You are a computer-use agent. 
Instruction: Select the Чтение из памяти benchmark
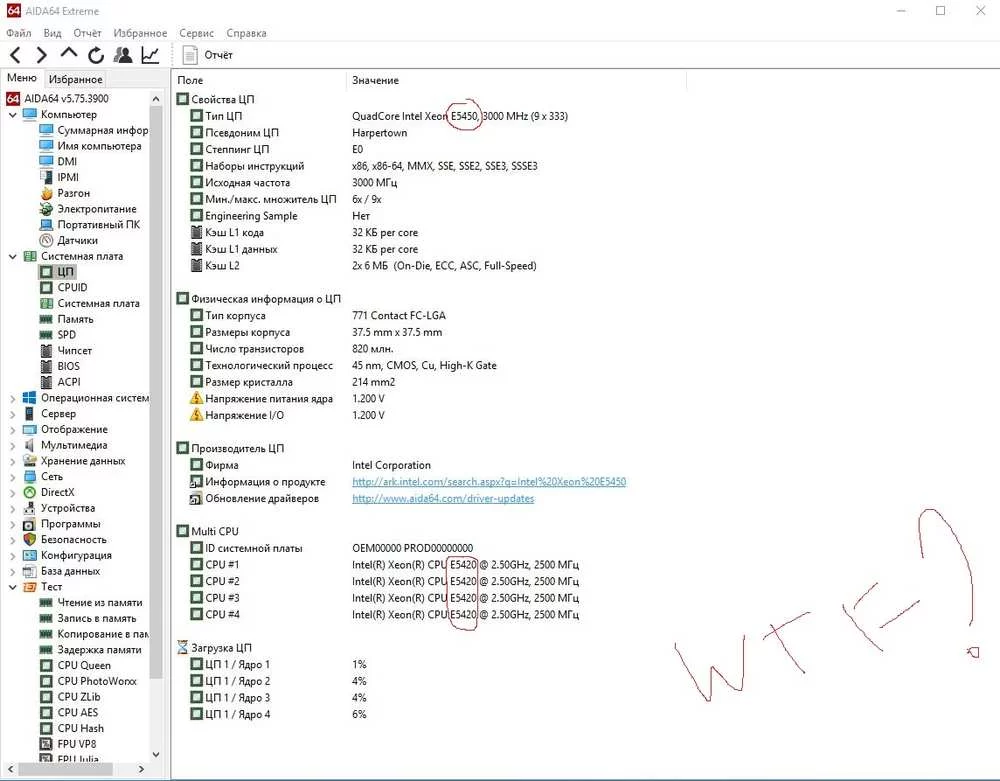[99, 602]
